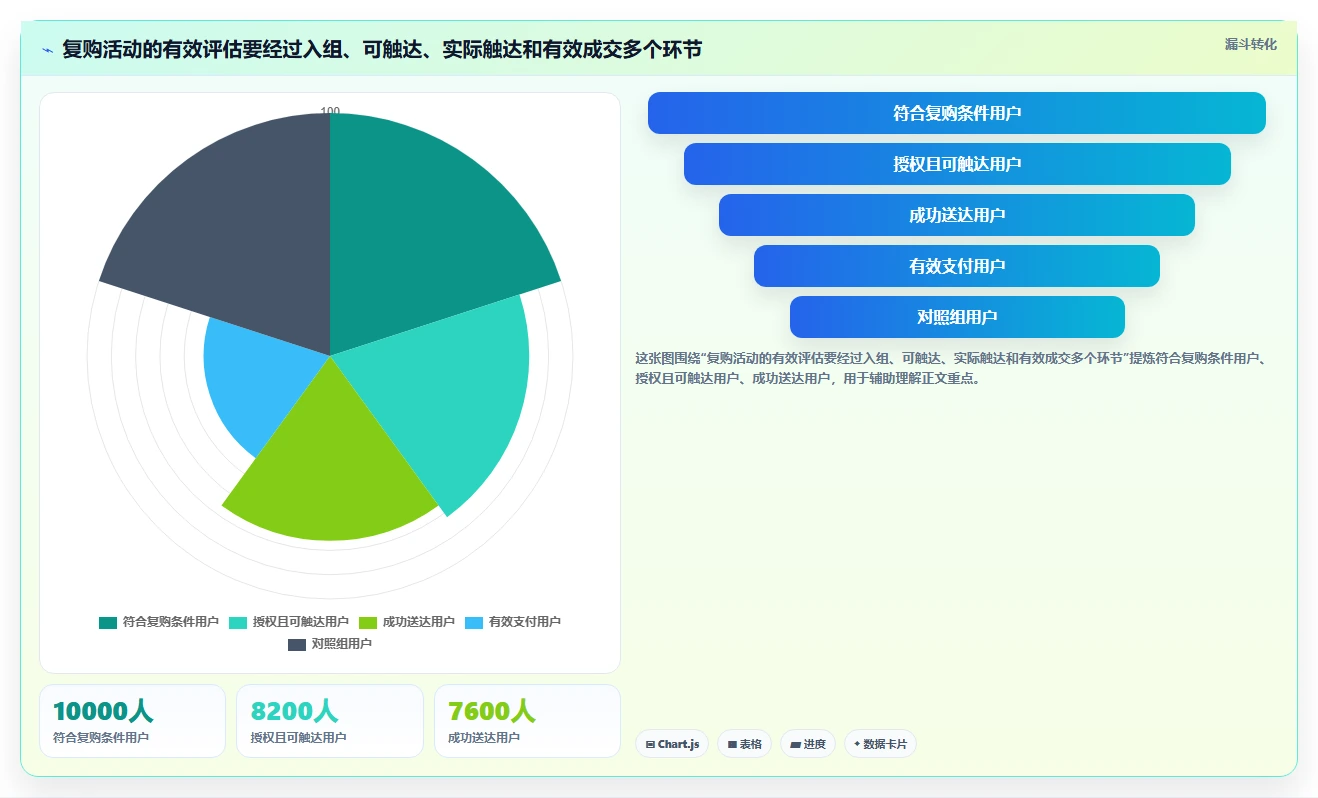The image size is (1318, 798).
Task: Select the 数据卡片 tag chip
Action: point(880,744)
